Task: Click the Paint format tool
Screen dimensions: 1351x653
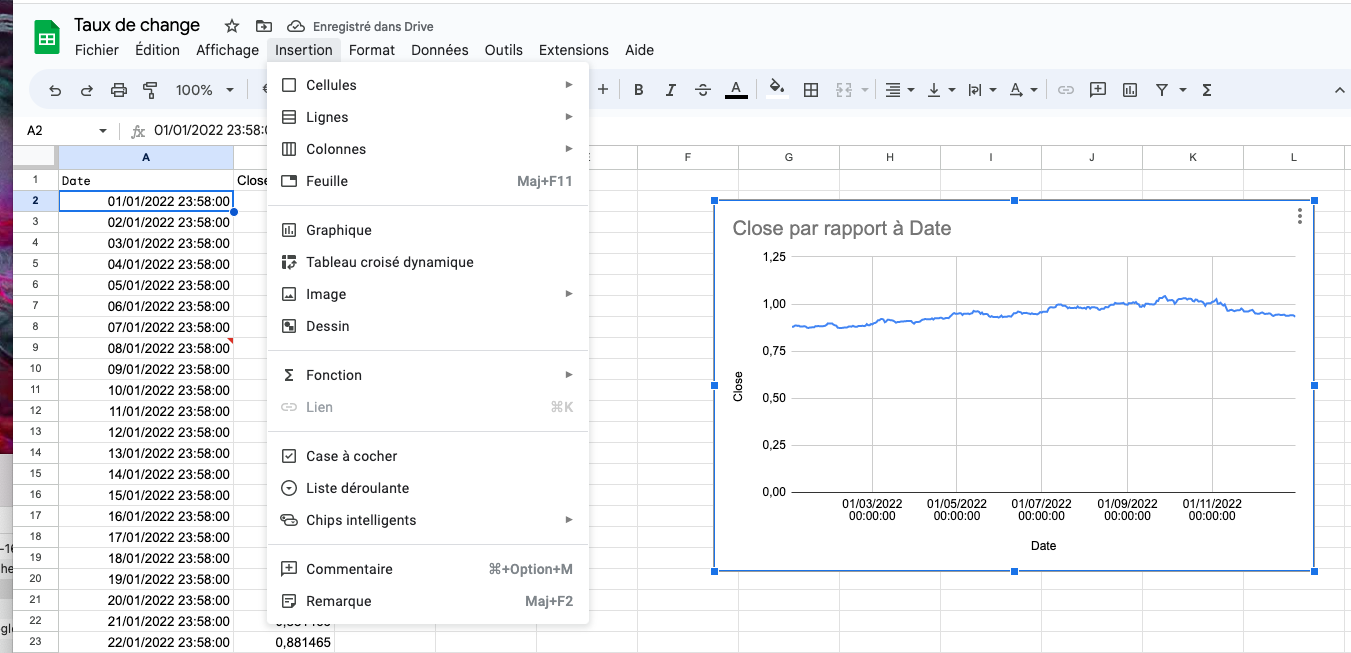Action: pyautogui.click(x=151, y=89)
